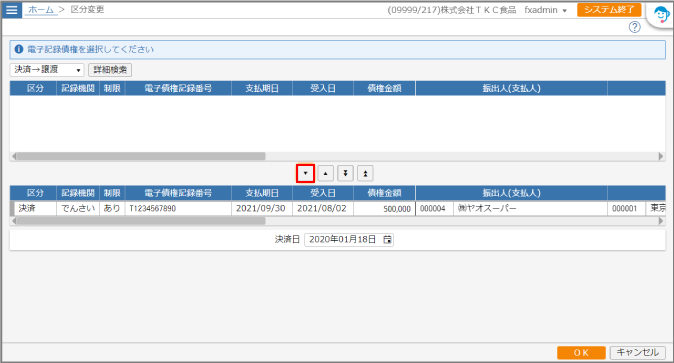Select the ㈱ヤオスーパー payer name cell

530,208
